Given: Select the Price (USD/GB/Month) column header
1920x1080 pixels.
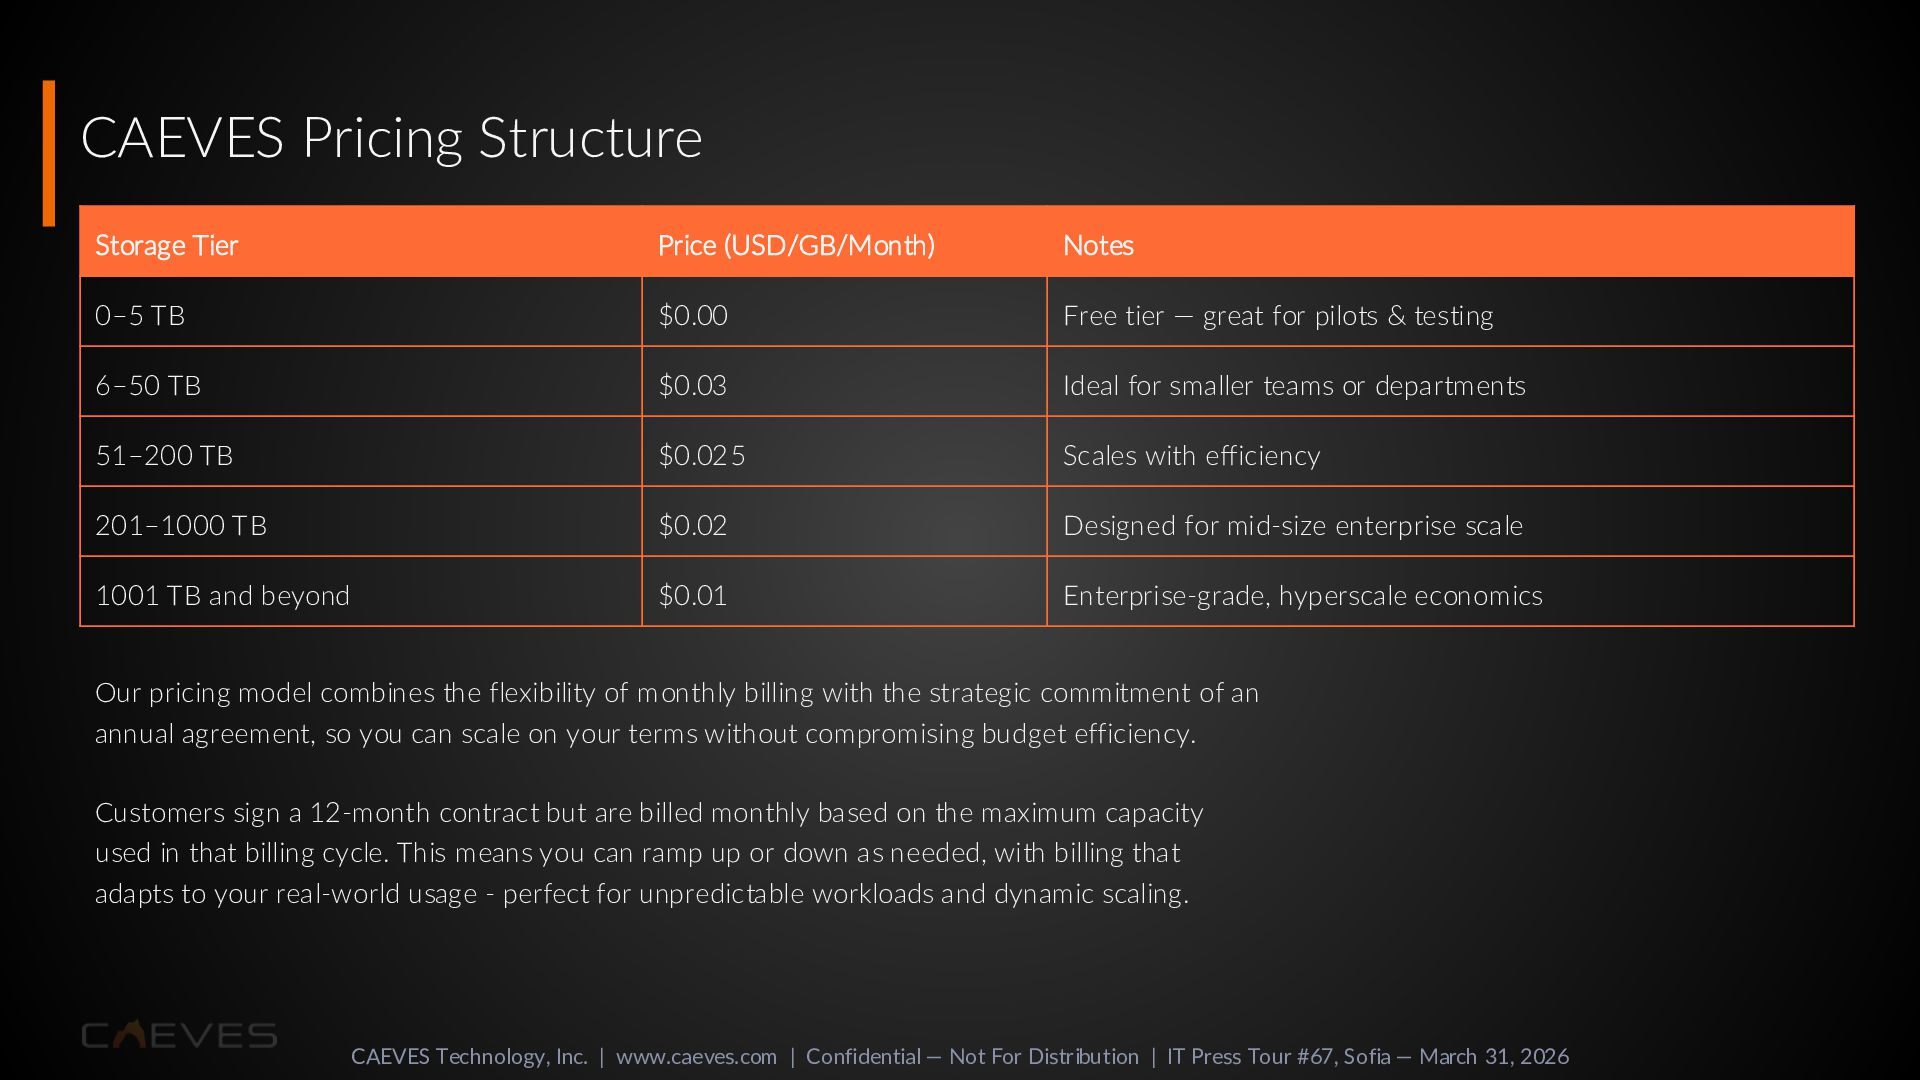Looking at the screenshot, I should pyautogui.click(x=796, y=245).
